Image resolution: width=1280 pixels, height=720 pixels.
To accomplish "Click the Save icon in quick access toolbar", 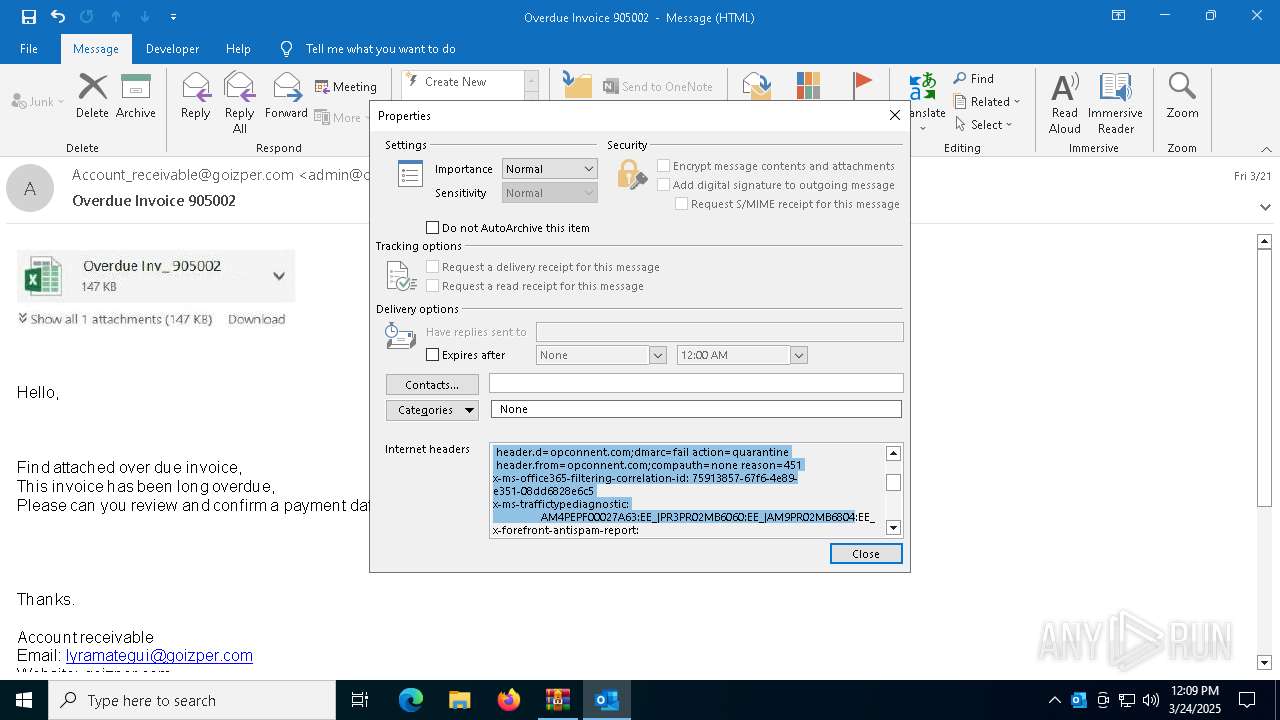I will (28, 16).
